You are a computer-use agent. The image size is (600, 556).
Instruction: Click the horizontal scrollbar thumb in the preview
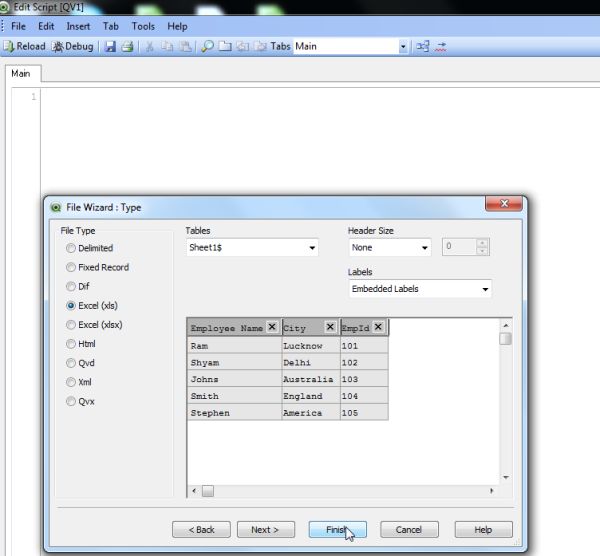pyautogui.click(x=208, y=491)
